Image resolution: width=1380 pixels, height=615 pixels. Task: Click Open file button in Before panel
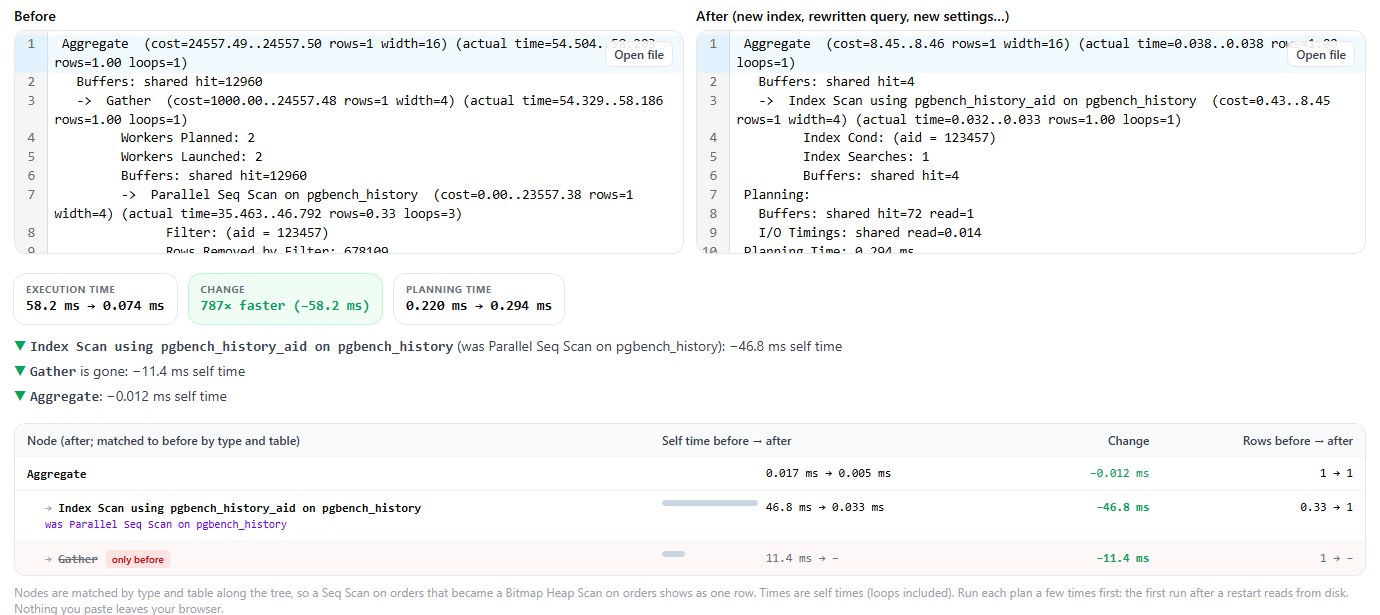coord(639,55)
